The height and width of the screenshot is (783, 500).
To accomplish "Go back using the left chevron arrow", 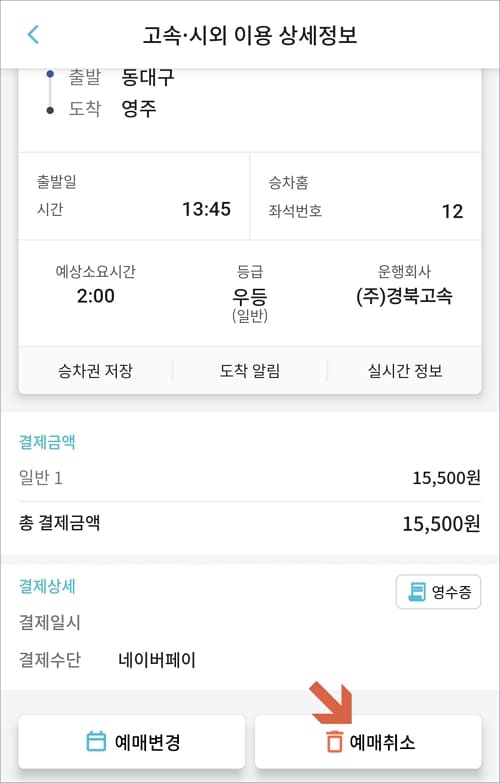I will coord(33,35).
